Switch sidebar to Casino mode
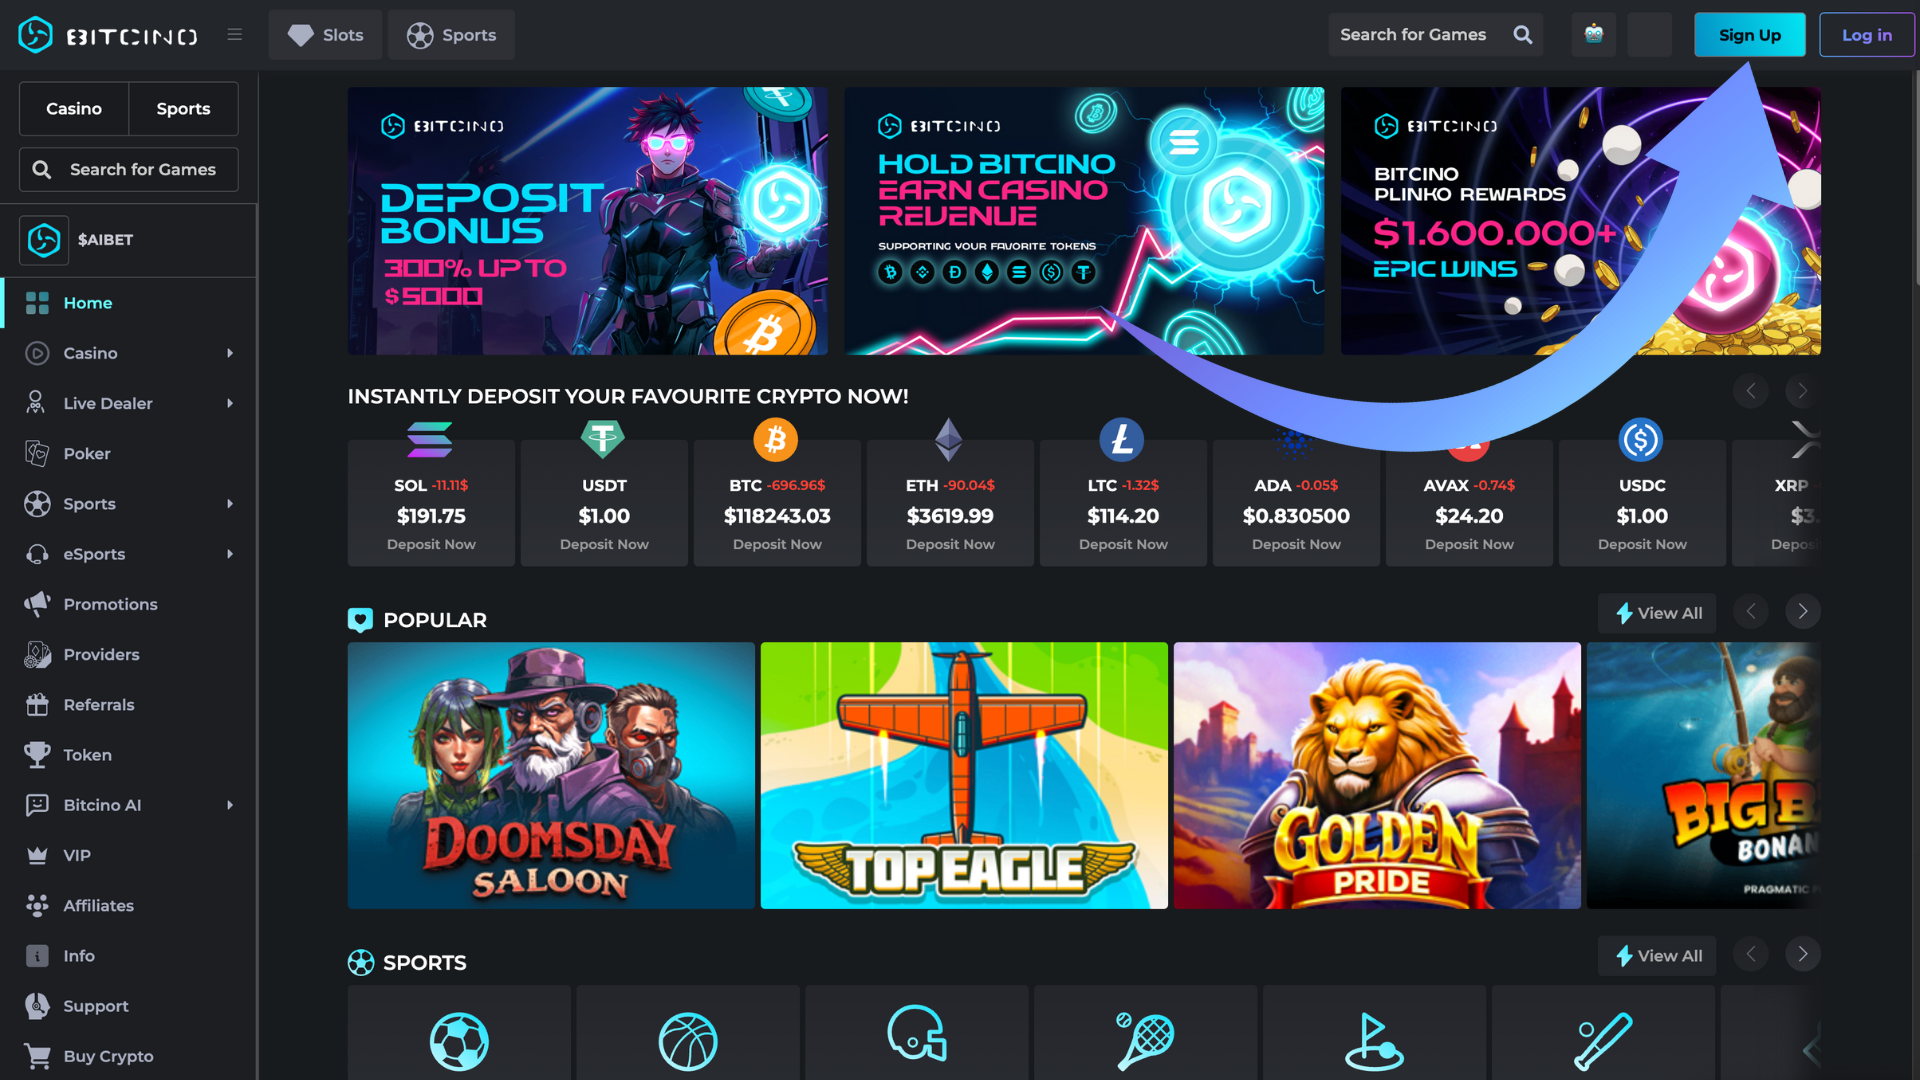Image resolution: width=1920 pixels, height=1080 pixels. point(74,109)
